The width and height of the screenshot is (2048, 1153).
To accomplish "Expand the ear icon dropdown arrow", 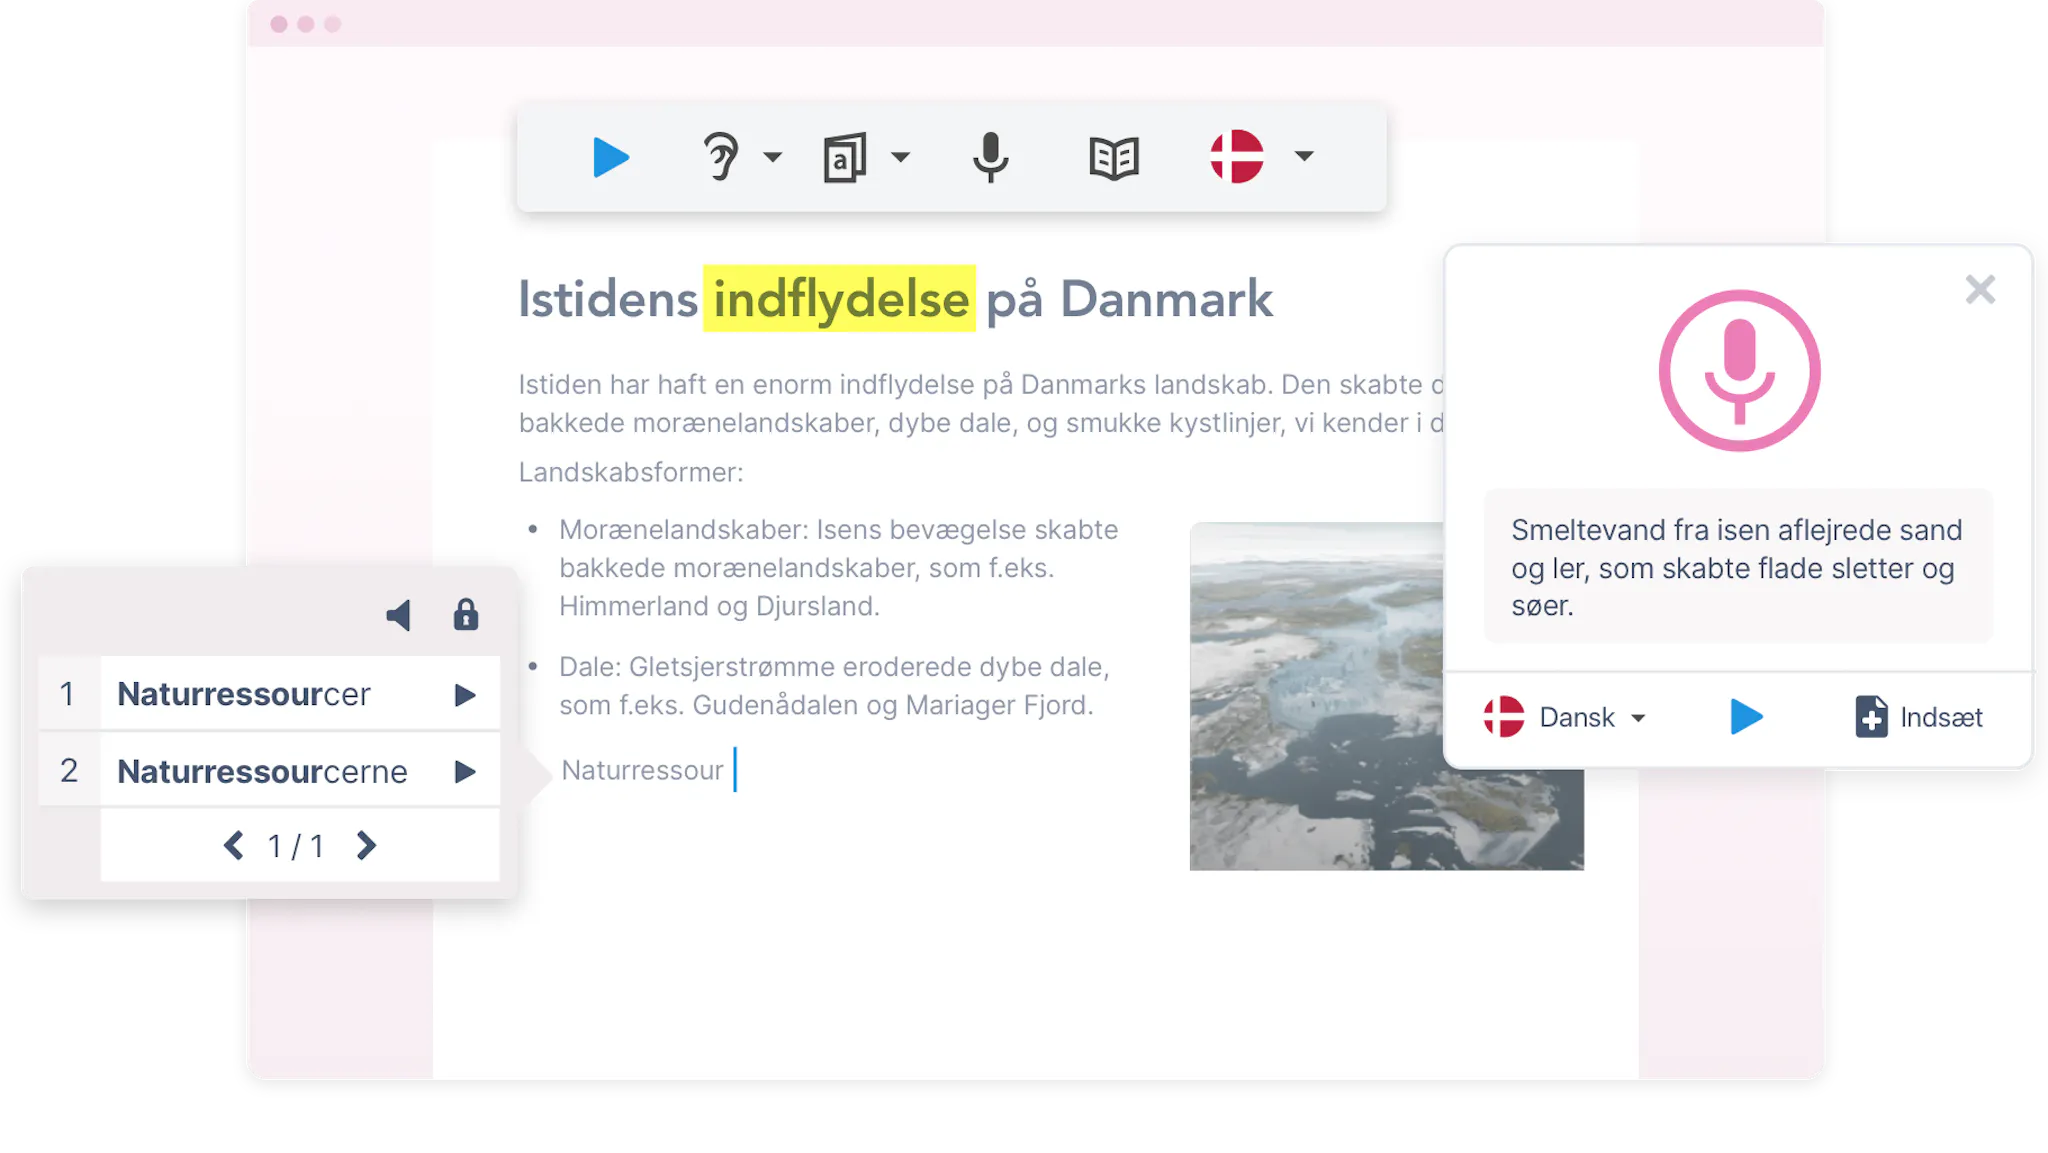I will point(772,157).
